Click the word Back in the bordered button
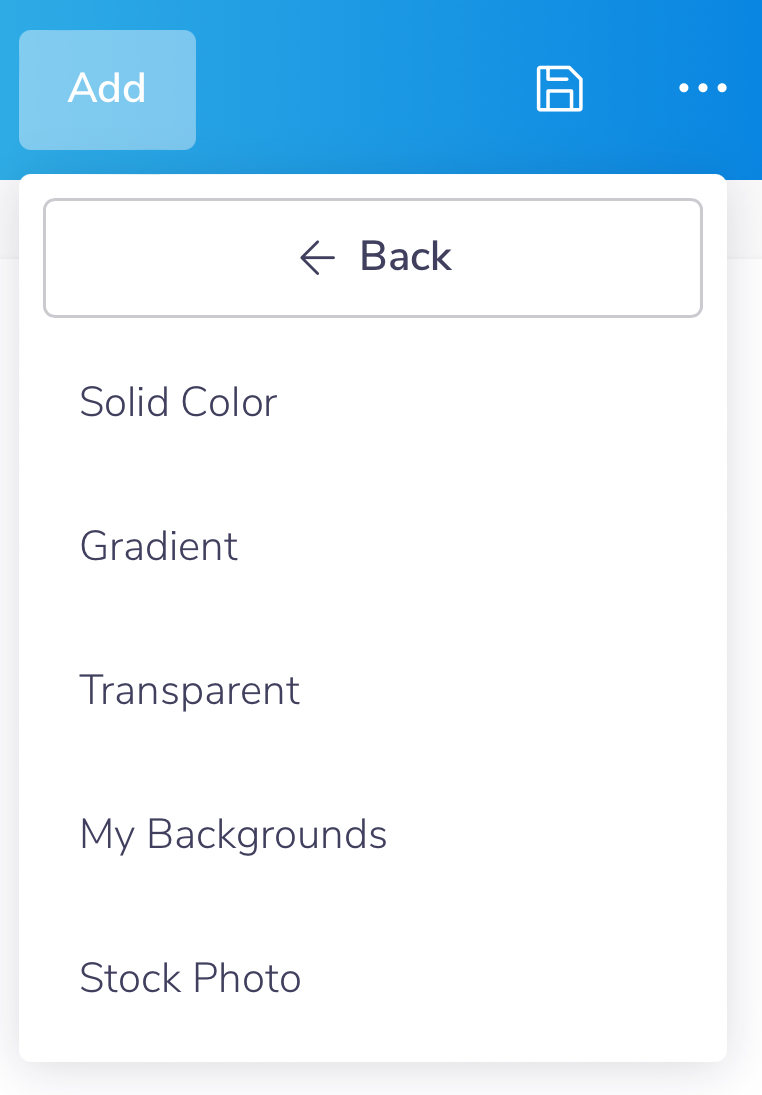 406,256
